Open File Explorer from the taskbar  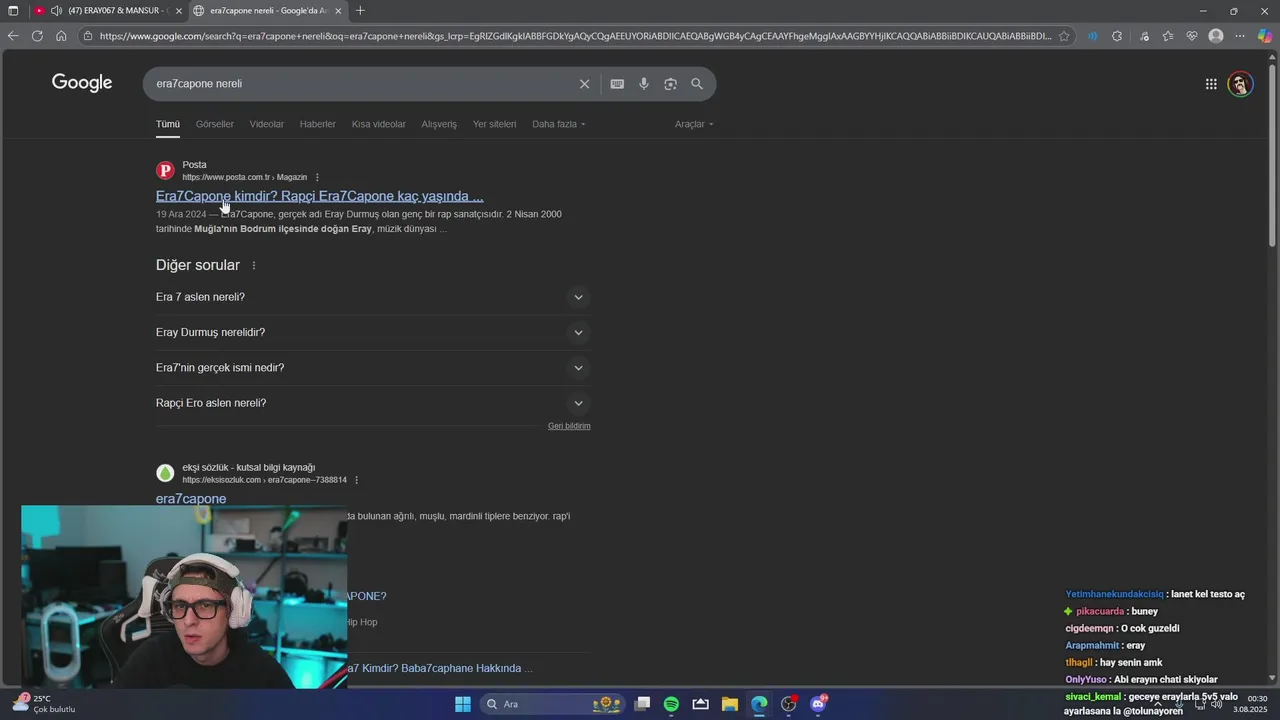pyautogui.click(x=730, y=704)
